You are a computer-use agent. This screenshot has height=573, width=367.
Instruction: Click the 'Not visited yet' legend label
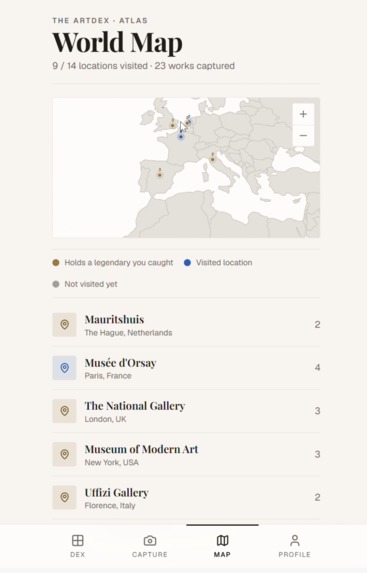[x=91, y=284]
